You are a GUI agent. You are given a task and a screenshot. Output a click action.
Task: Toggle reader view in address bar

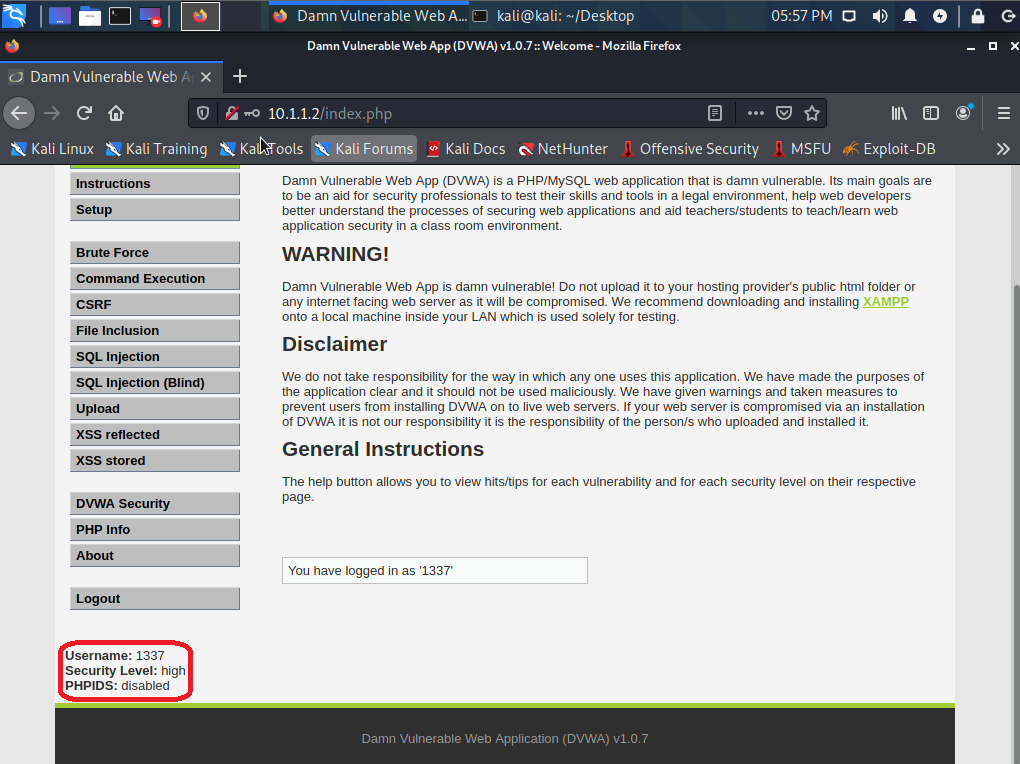click(715, 113)
